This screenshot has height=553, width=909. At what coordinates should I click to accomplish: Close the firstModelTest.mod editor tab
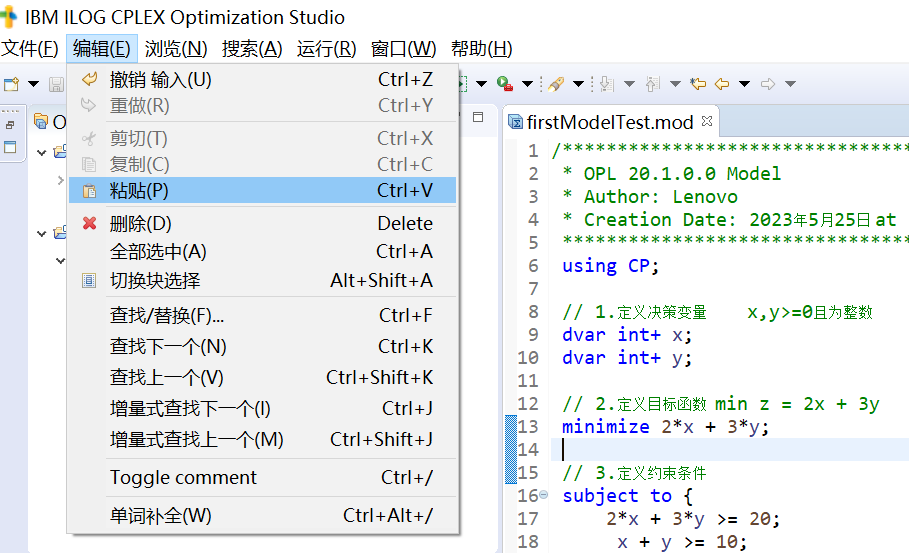[707, 121]
